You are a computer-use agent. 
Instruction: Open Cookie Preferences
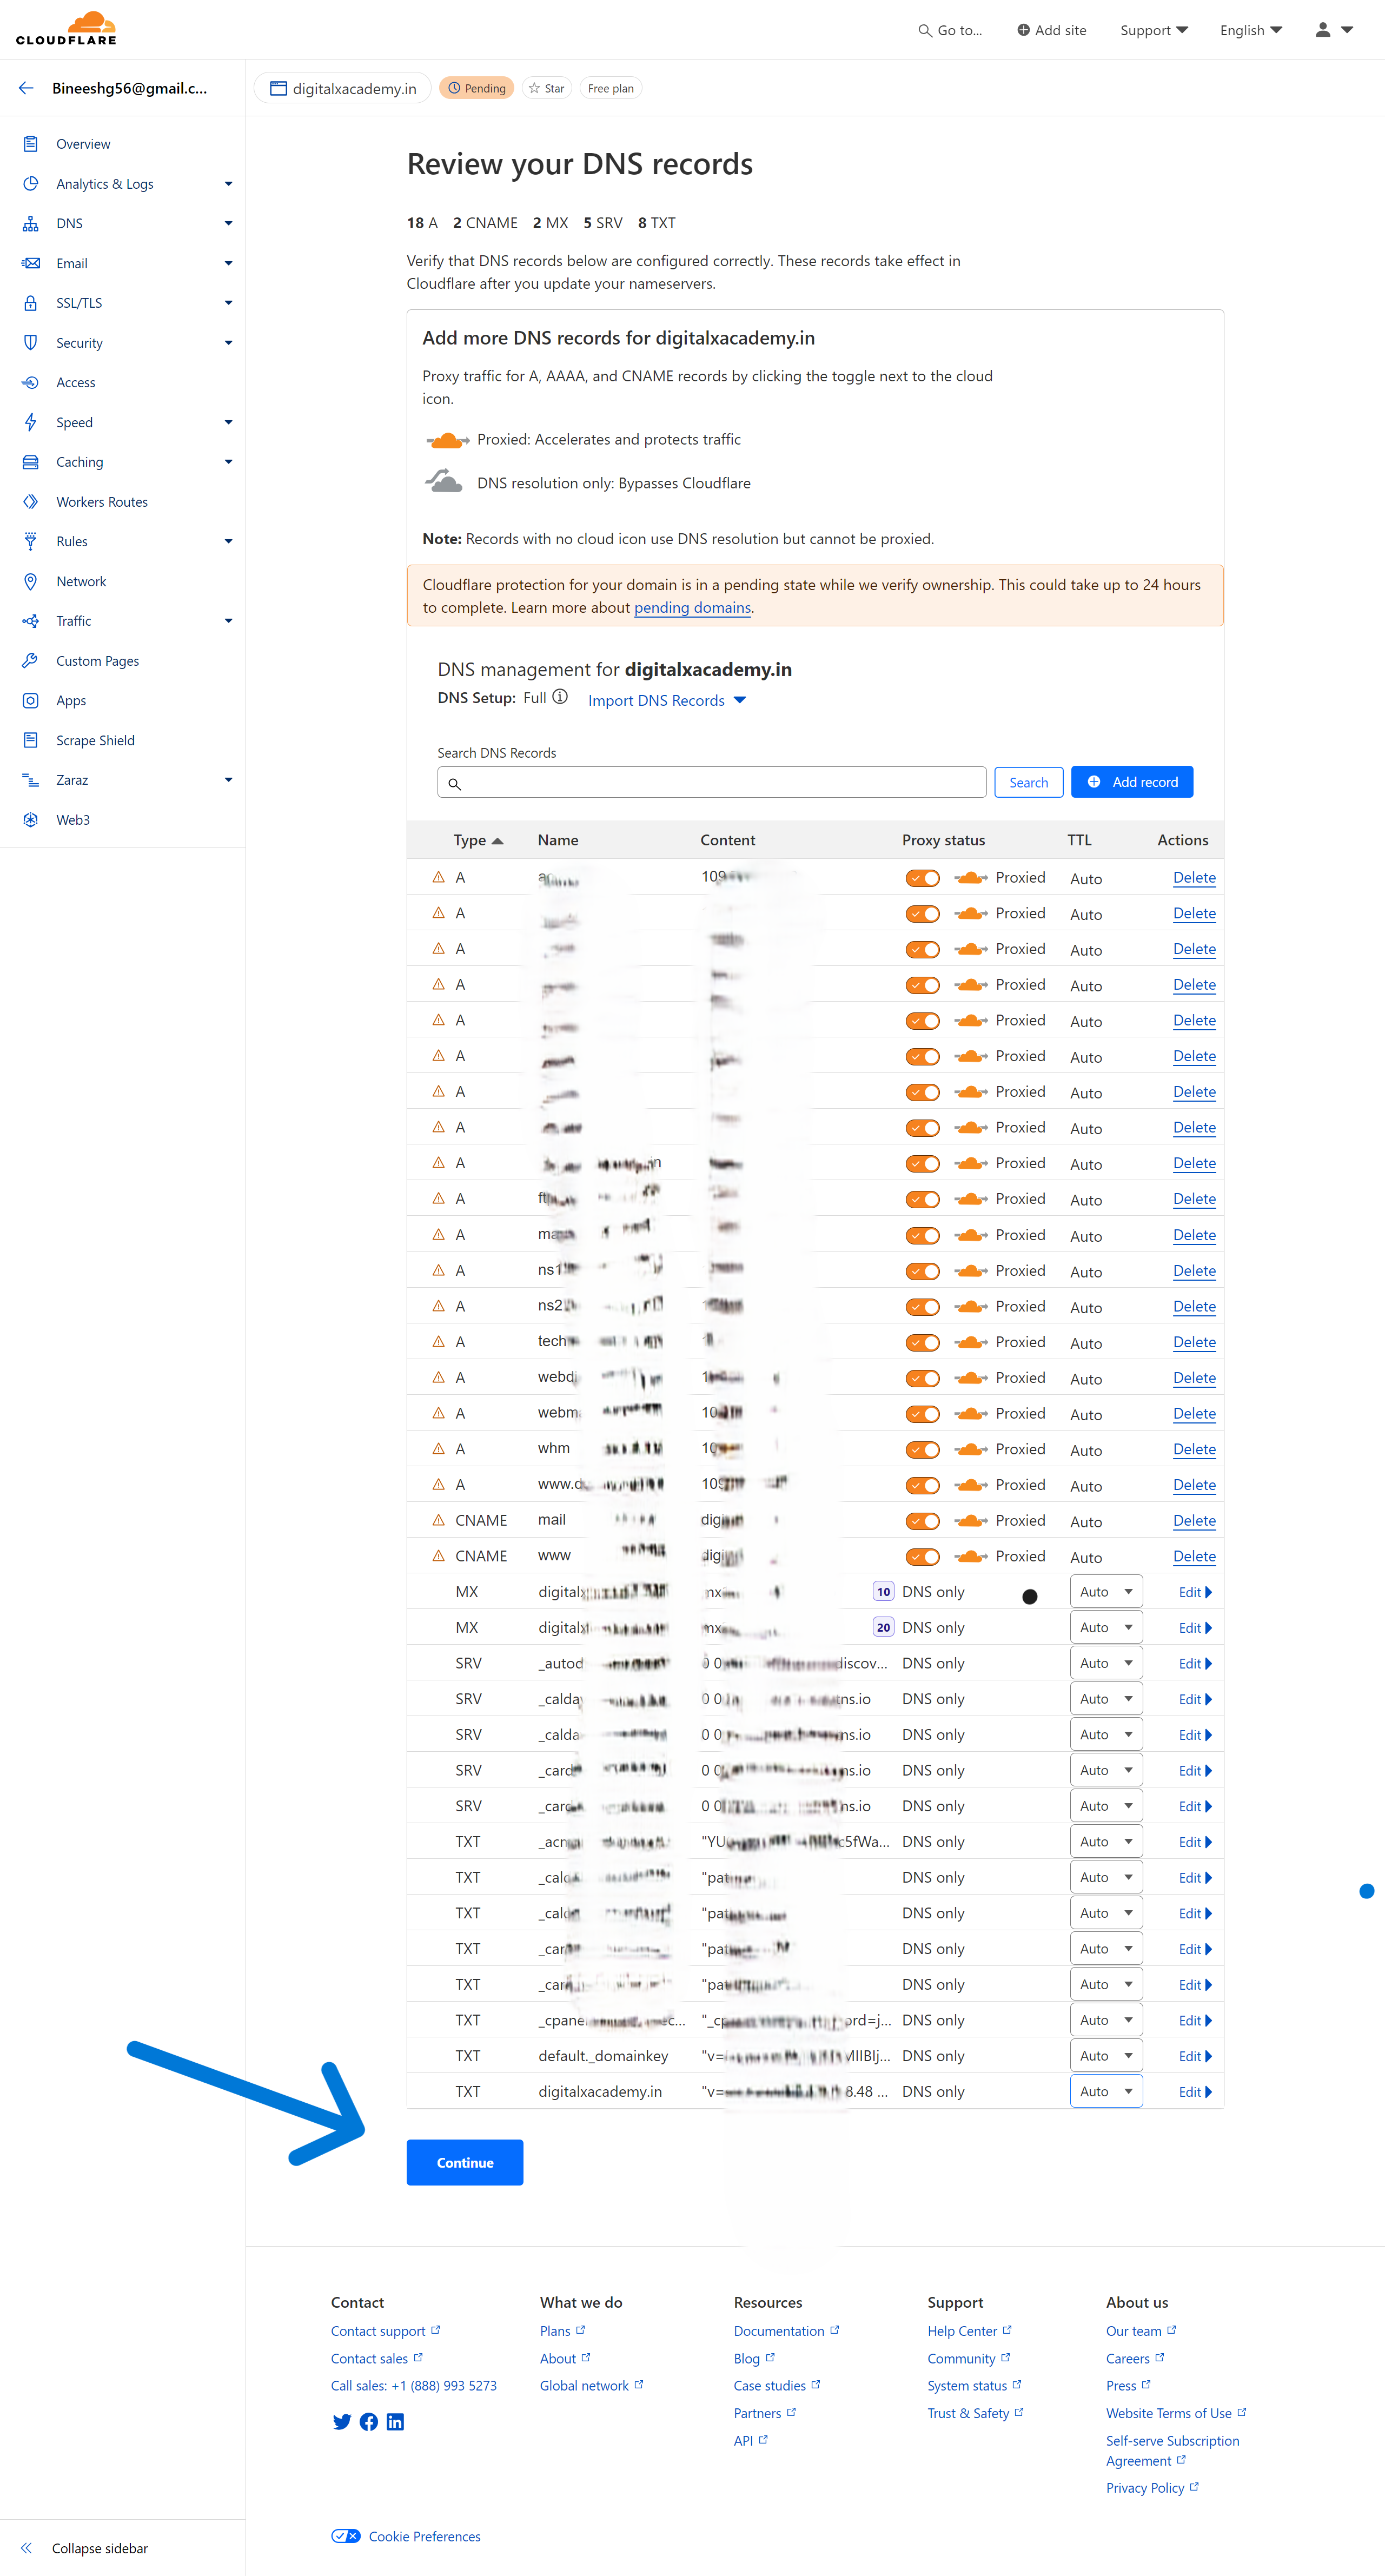tap(406, 2536)
